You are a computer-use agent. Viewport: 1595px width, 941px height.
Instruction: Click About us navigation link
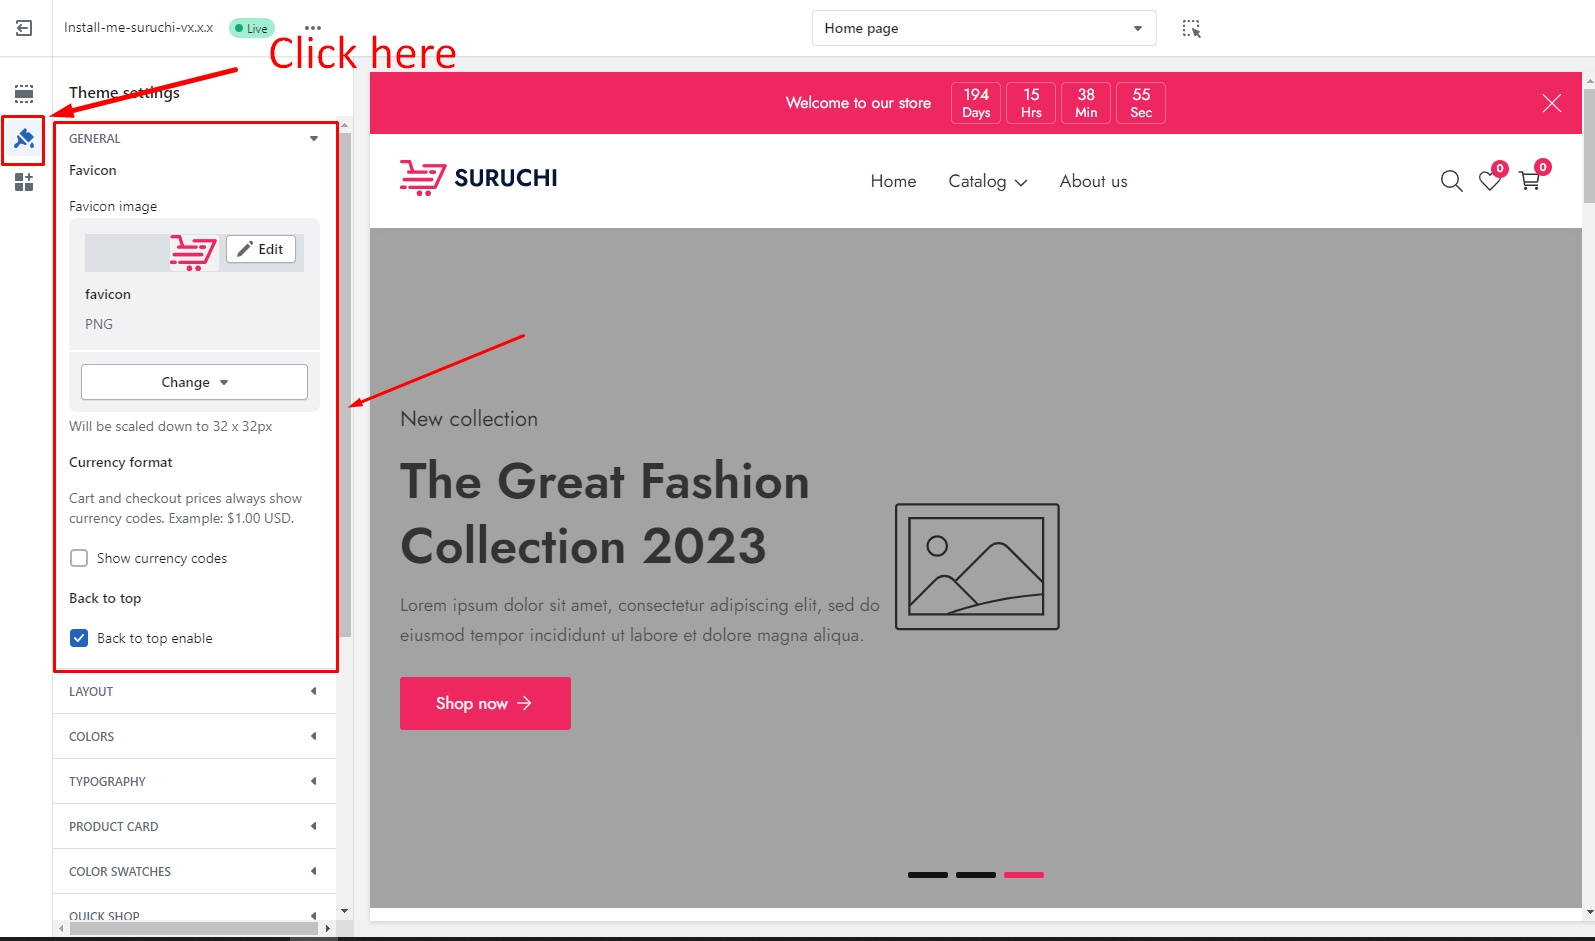[x=1093, y=181]
